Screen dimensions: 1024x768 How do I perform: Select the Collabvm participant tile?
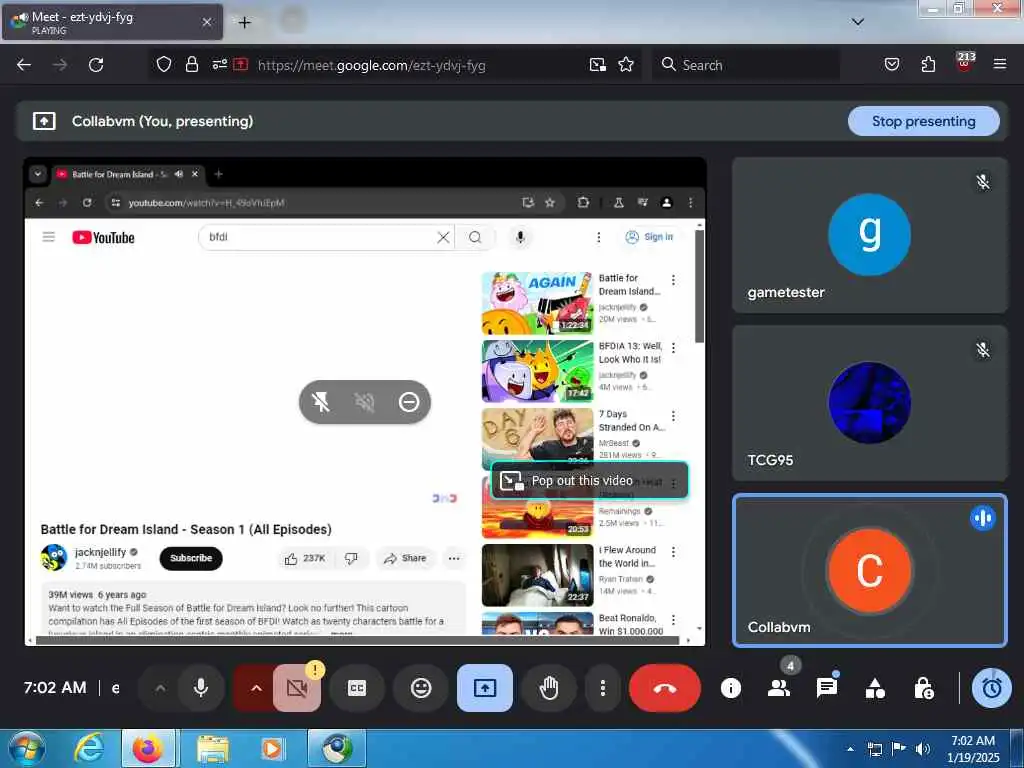869,570
